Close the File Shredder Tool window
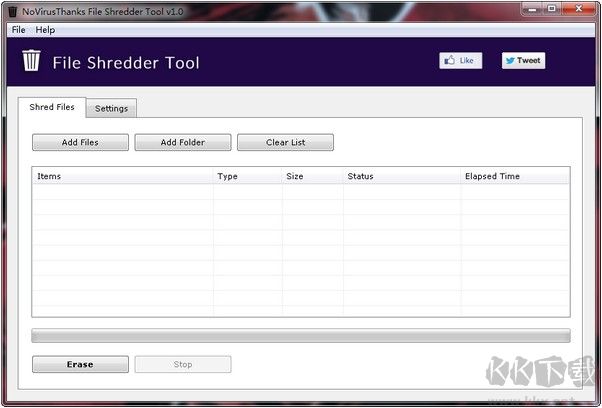The height and width of the screenshot is (408, 602). [x=579, y=9]
